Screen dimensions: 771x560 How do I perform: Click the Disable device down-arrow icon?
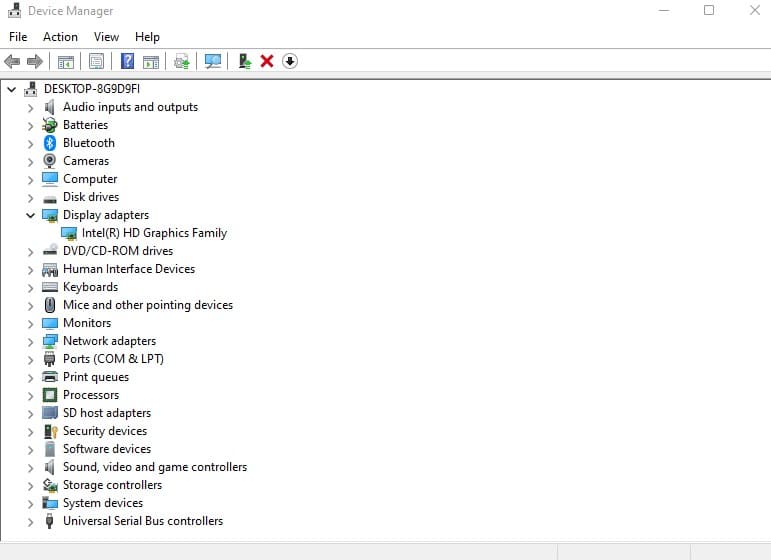point(290,61)
